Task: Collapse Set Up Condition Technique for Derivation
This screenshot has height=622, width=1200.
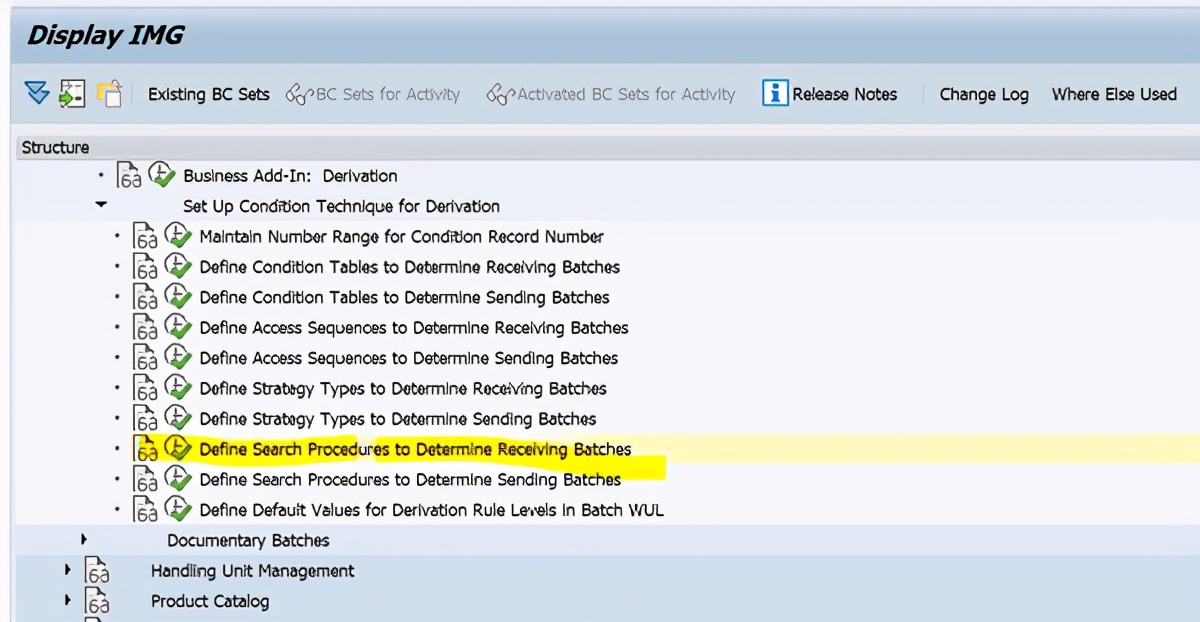Action: [x=99, y=204]
